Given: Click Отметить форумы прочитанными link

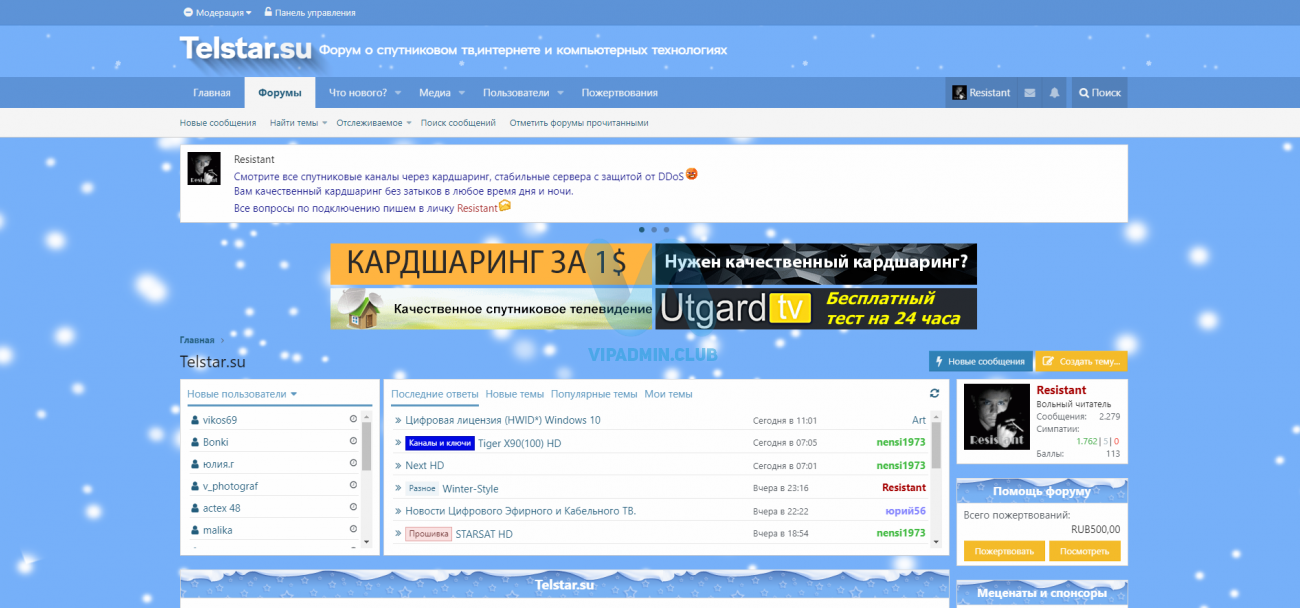Looking at the screenshot, I should coord(579,123).
